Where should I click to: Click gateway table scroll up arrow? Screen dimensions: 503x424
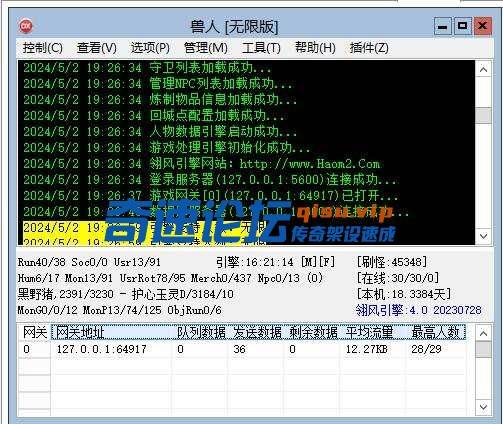pyautogui.click(x=483, y=333)
